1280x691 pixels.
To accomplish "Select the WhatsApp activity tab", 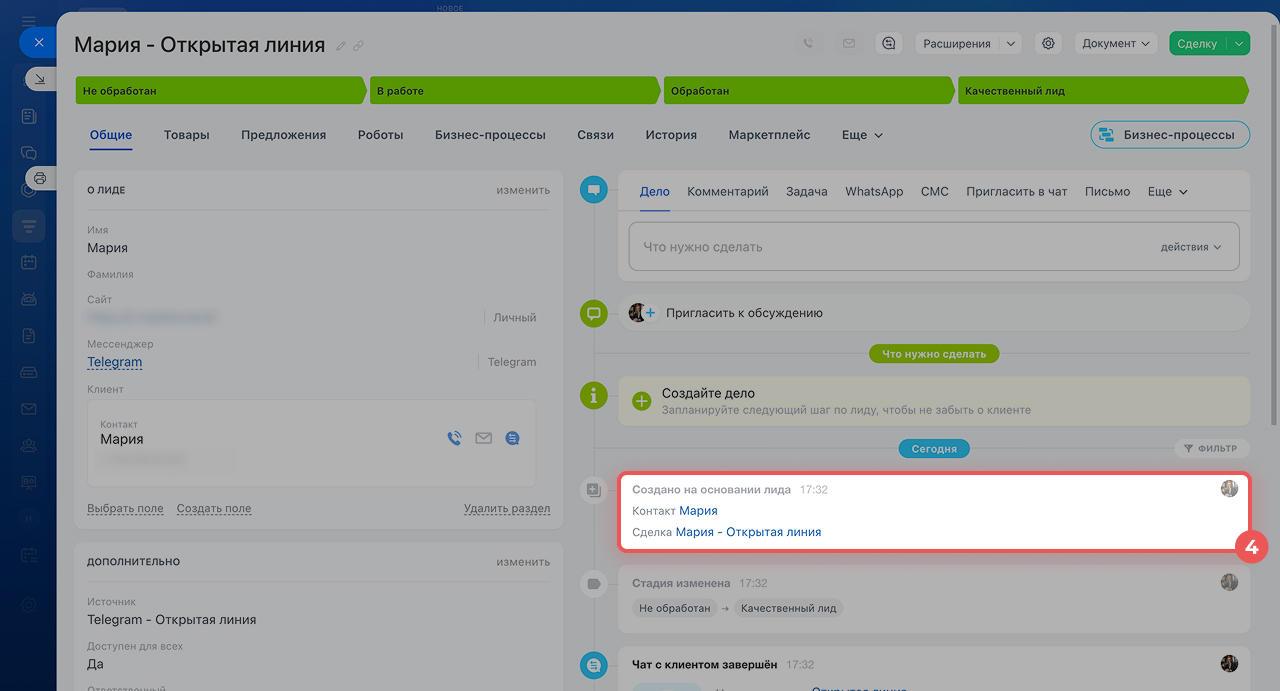I will click(x=874, y=191).
